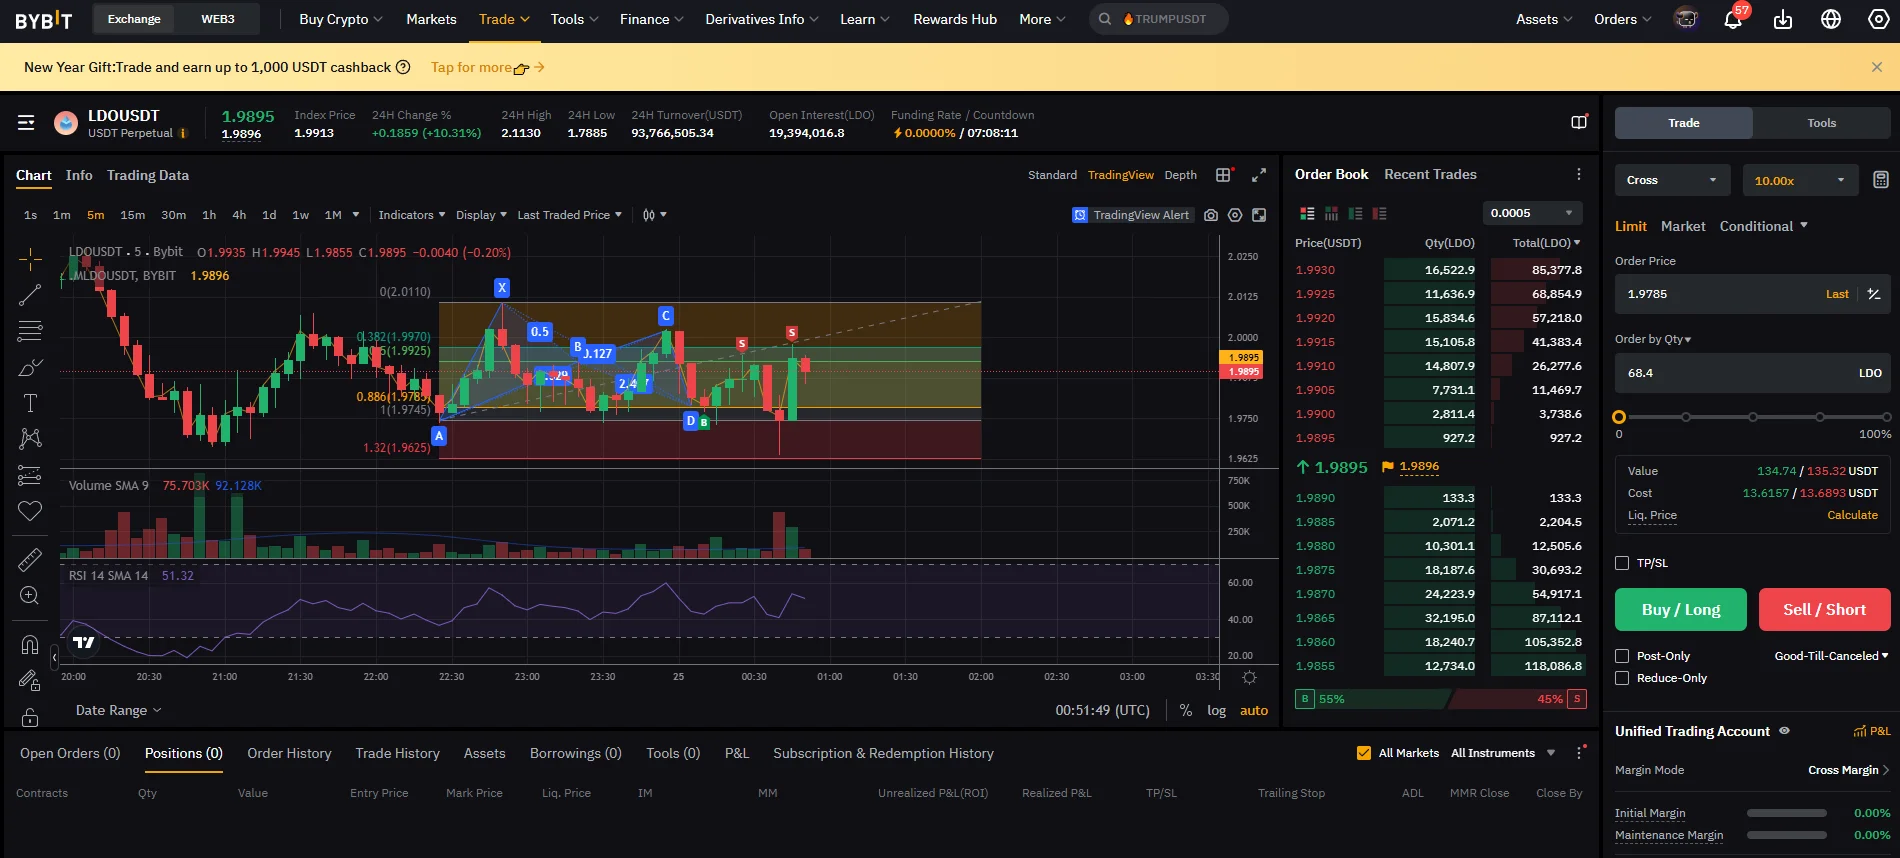1900x858 pixels.
Task: Select the text annotation tool
Action: 30,403
